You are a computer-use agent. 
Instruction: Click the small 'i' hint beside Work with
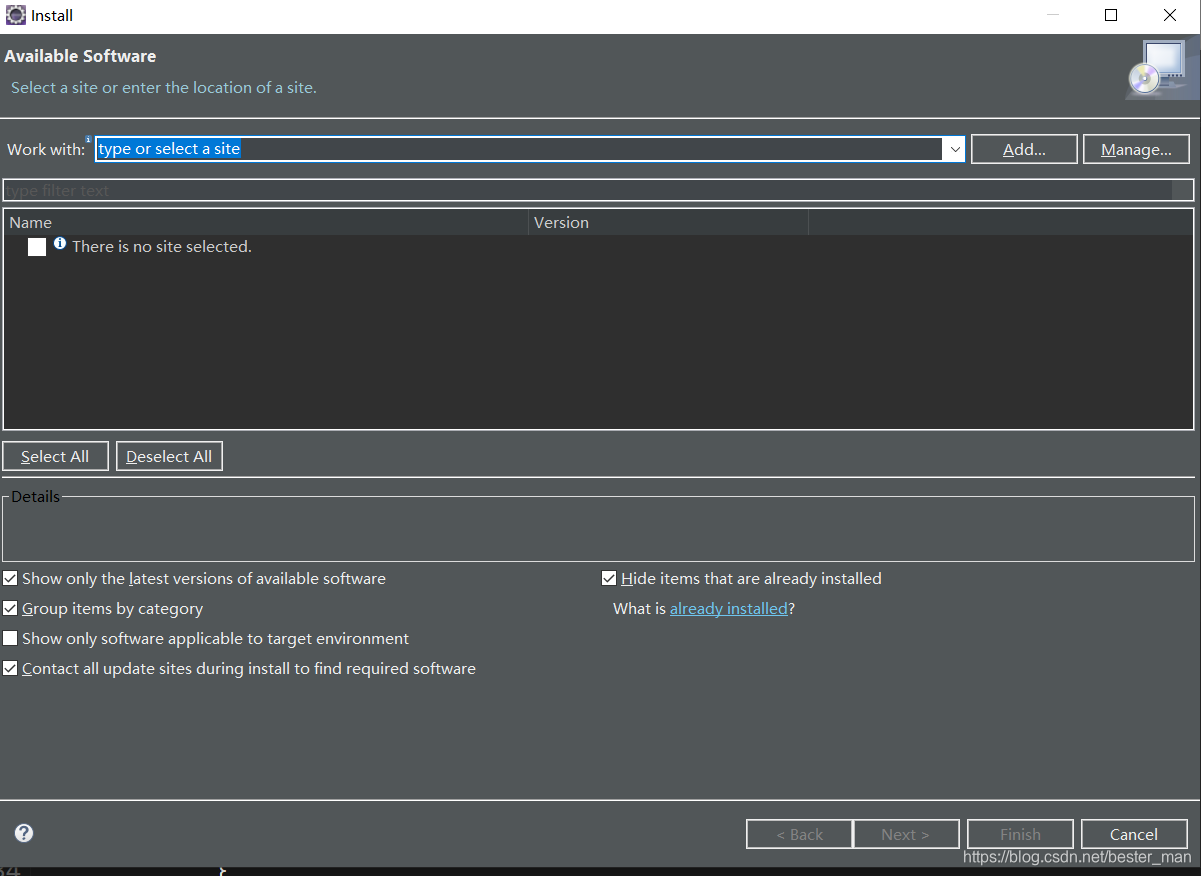point(88,140)
